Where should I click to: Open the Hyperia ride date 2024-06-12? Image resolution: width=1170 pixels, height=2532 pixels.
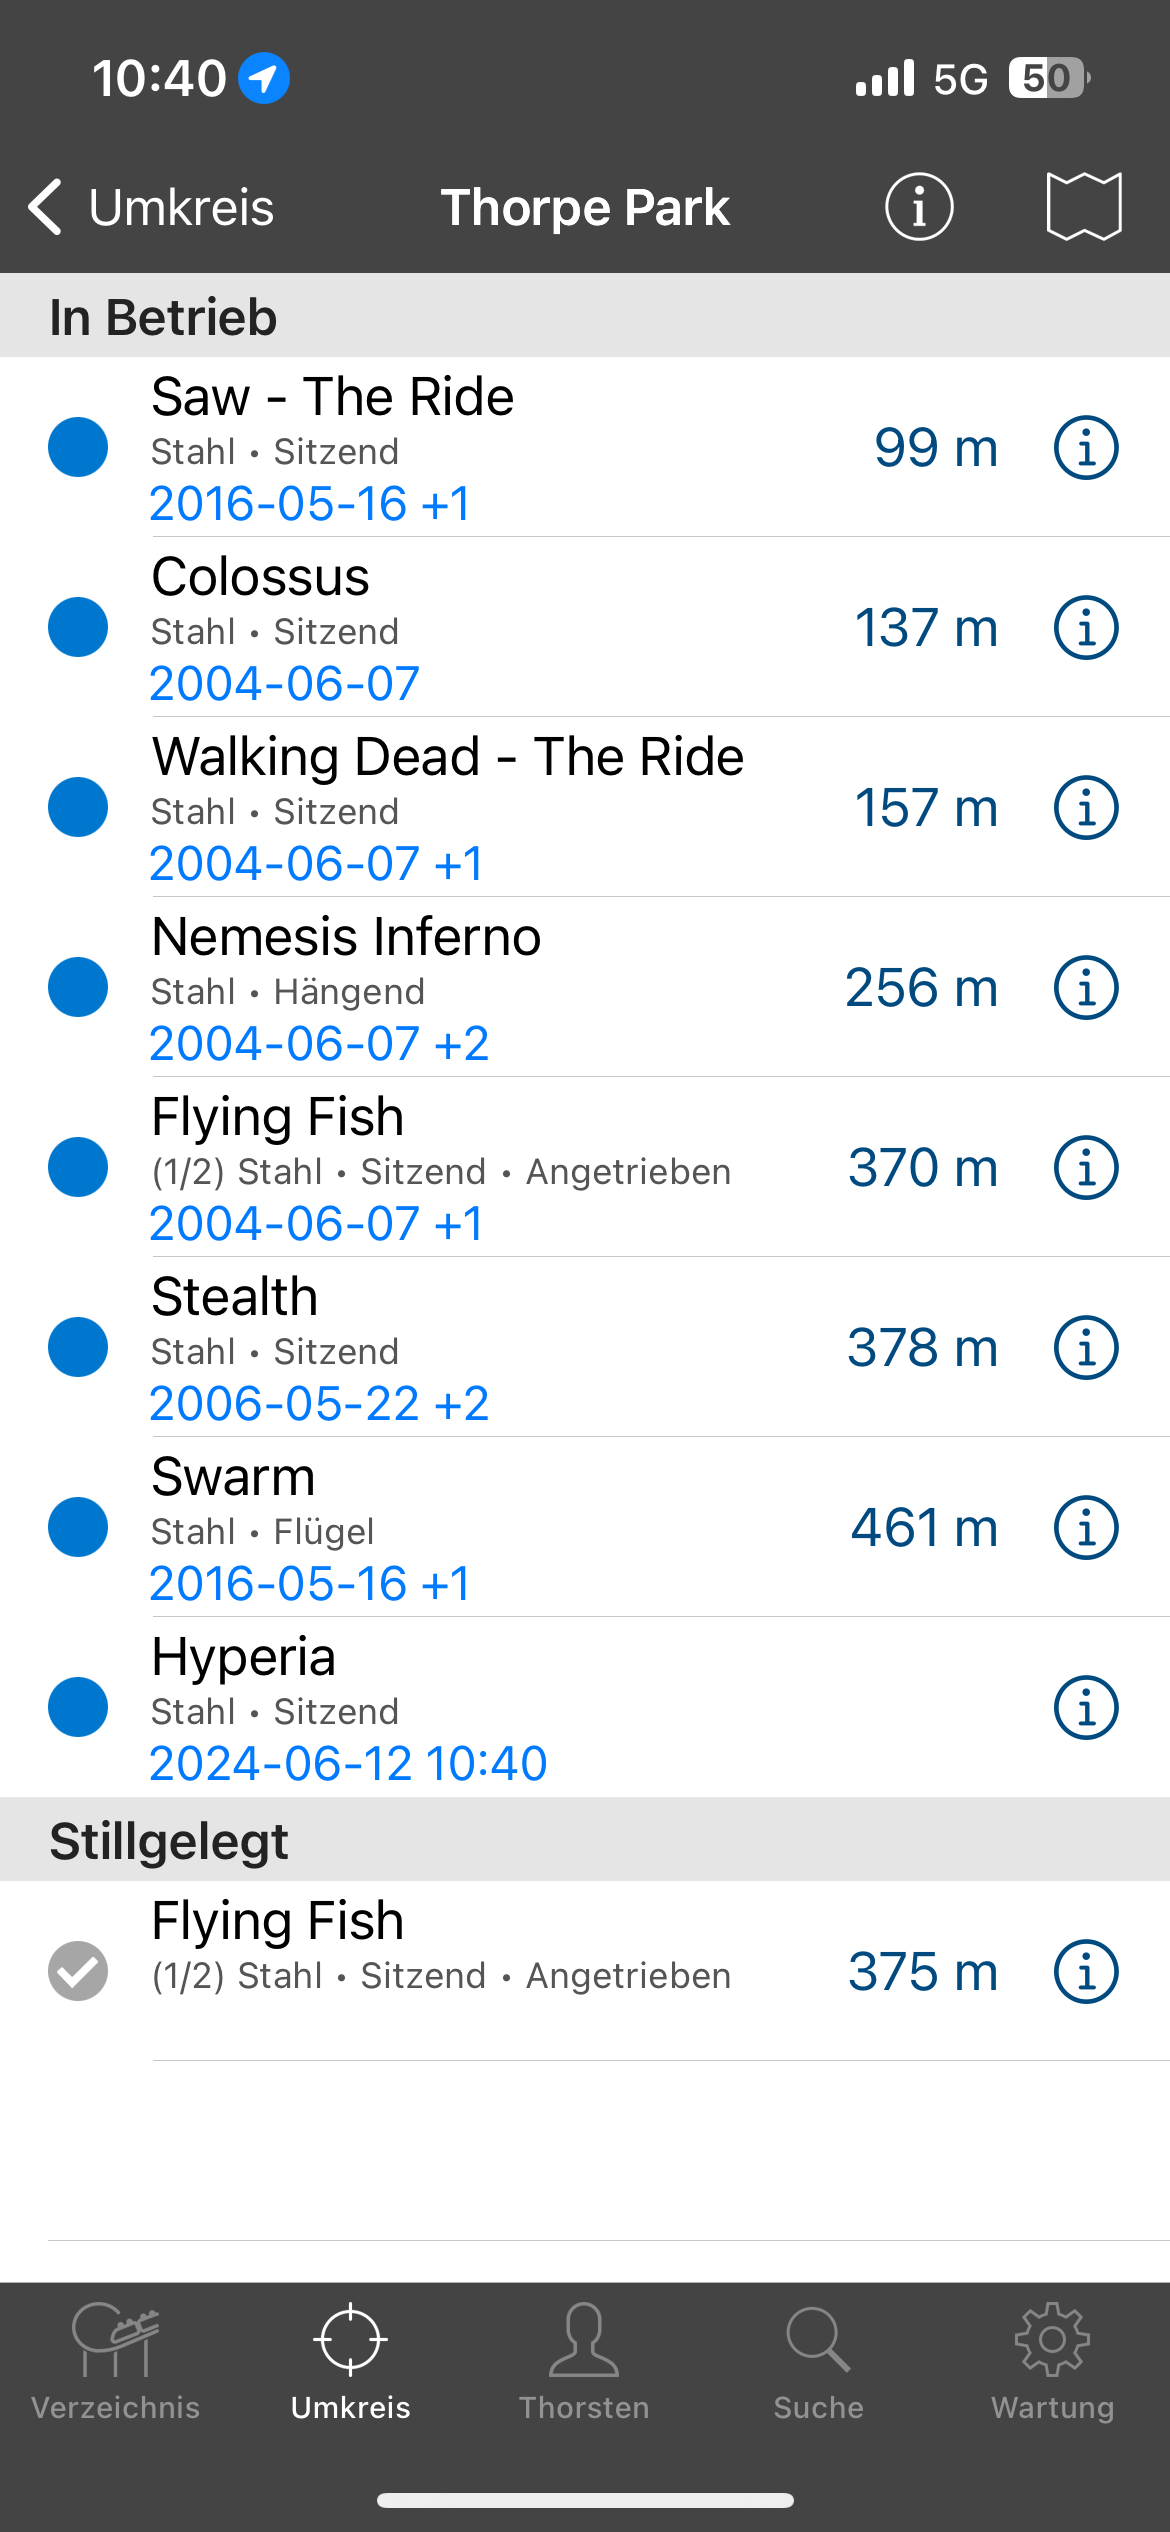[348, 1764]
